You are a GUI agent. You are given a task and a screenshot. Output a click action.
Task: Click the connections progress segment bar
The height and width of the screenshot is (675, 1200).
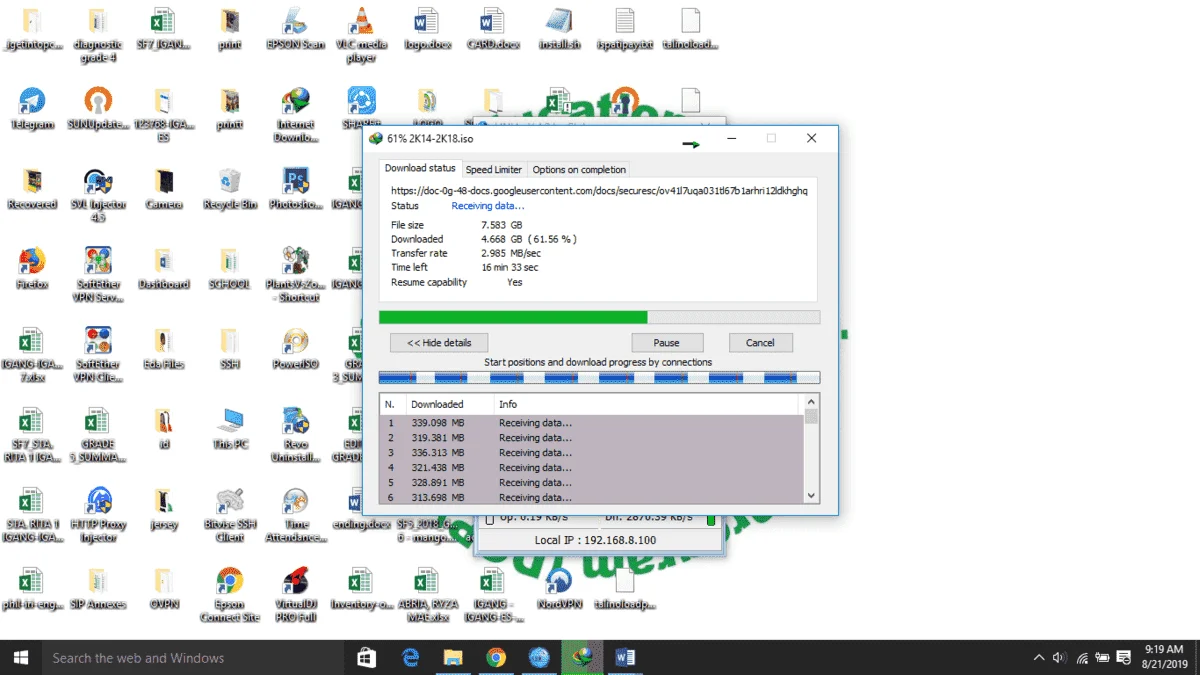click(x=599, y=378)
